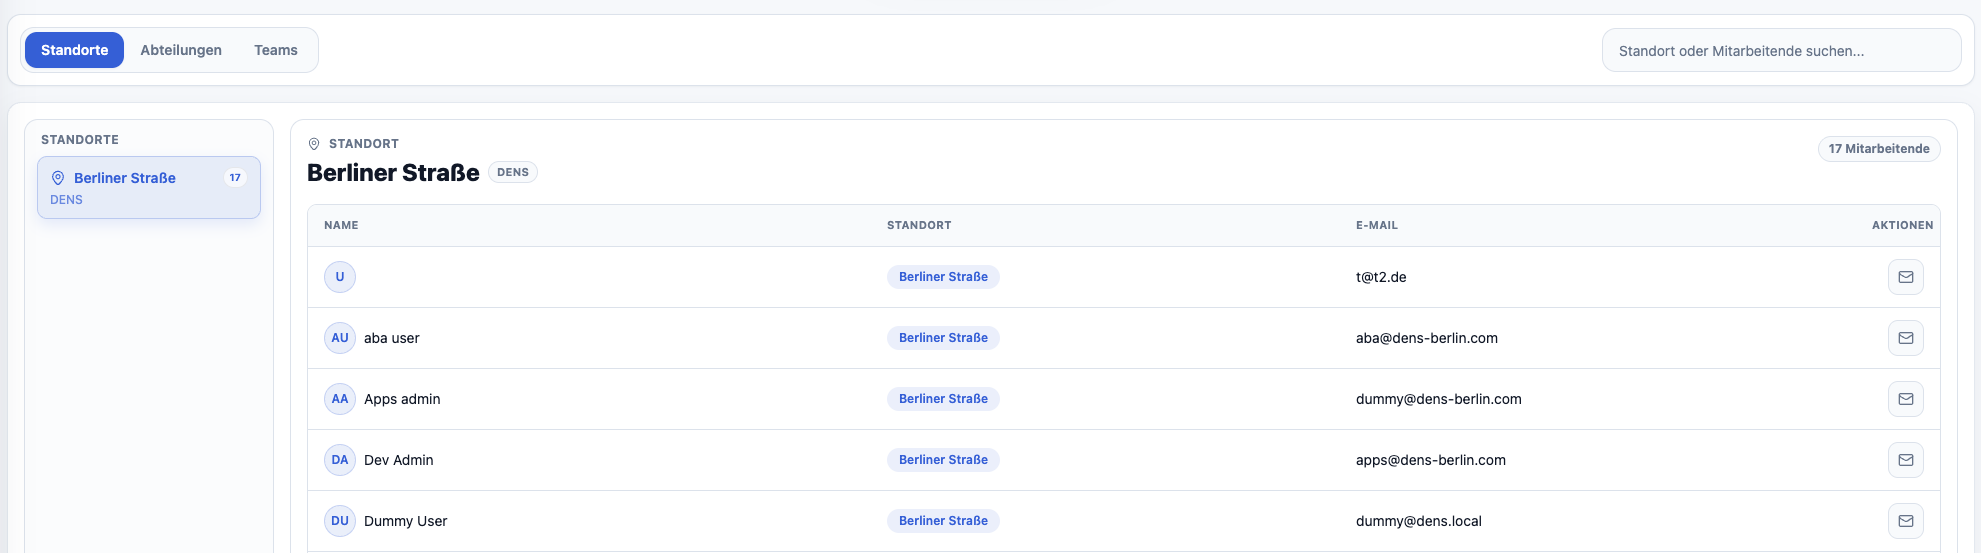Click the name Apps admin
This screenshot has height=553, width=1981.
click(x=402, y=399)
